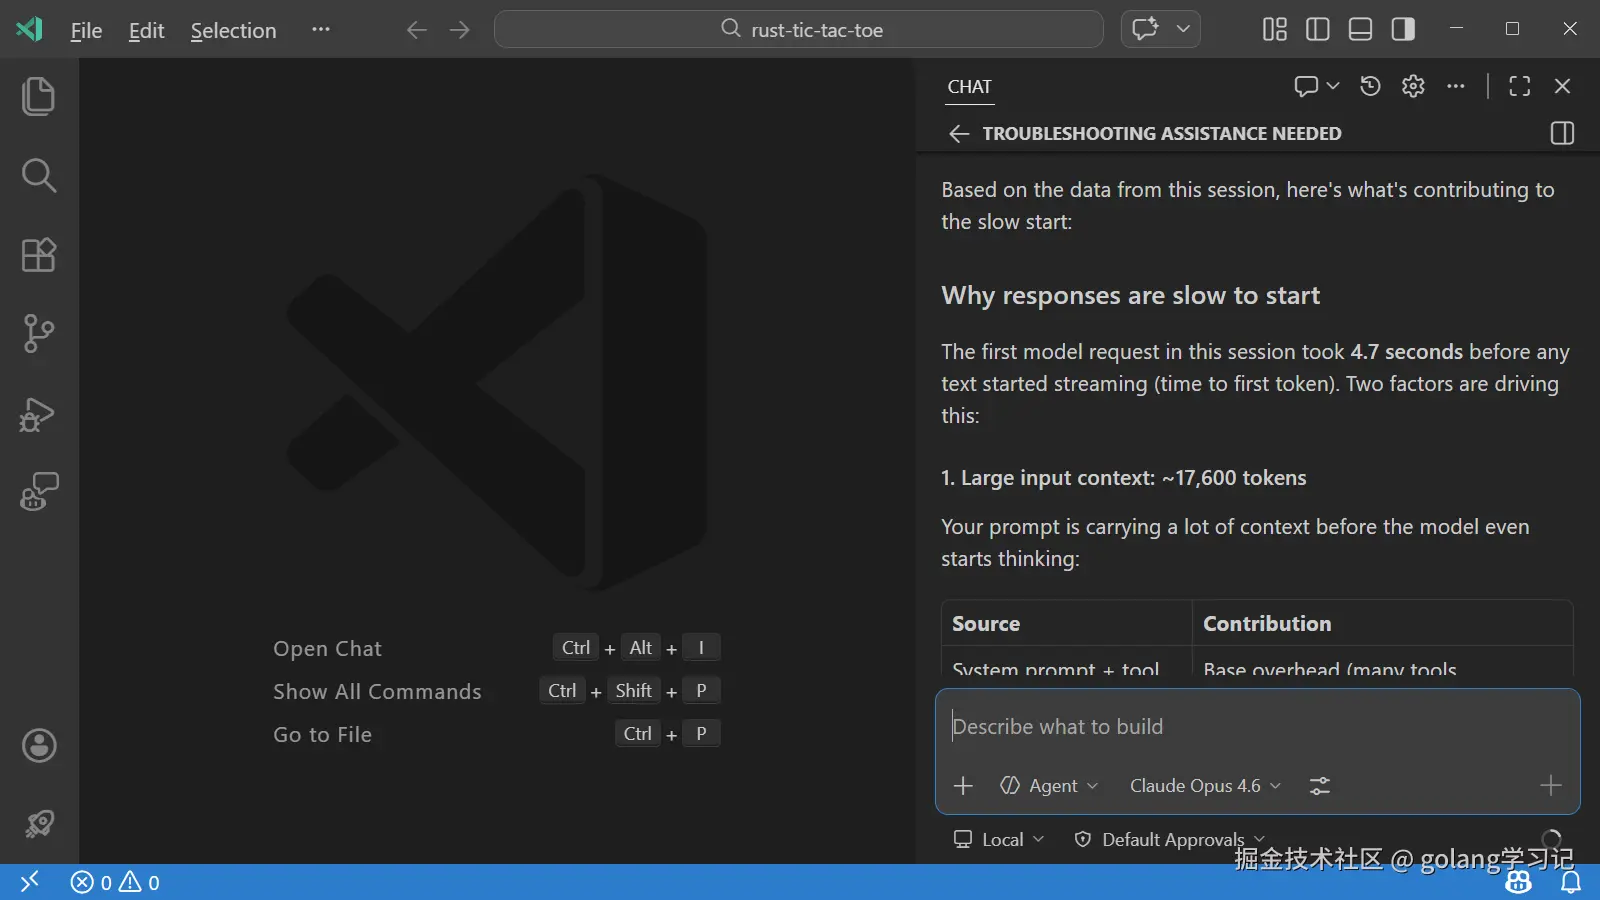1600x900 pixels.
Task: Open the Run and Debug view
Action: pyautogui.click(x=39, y=414)
